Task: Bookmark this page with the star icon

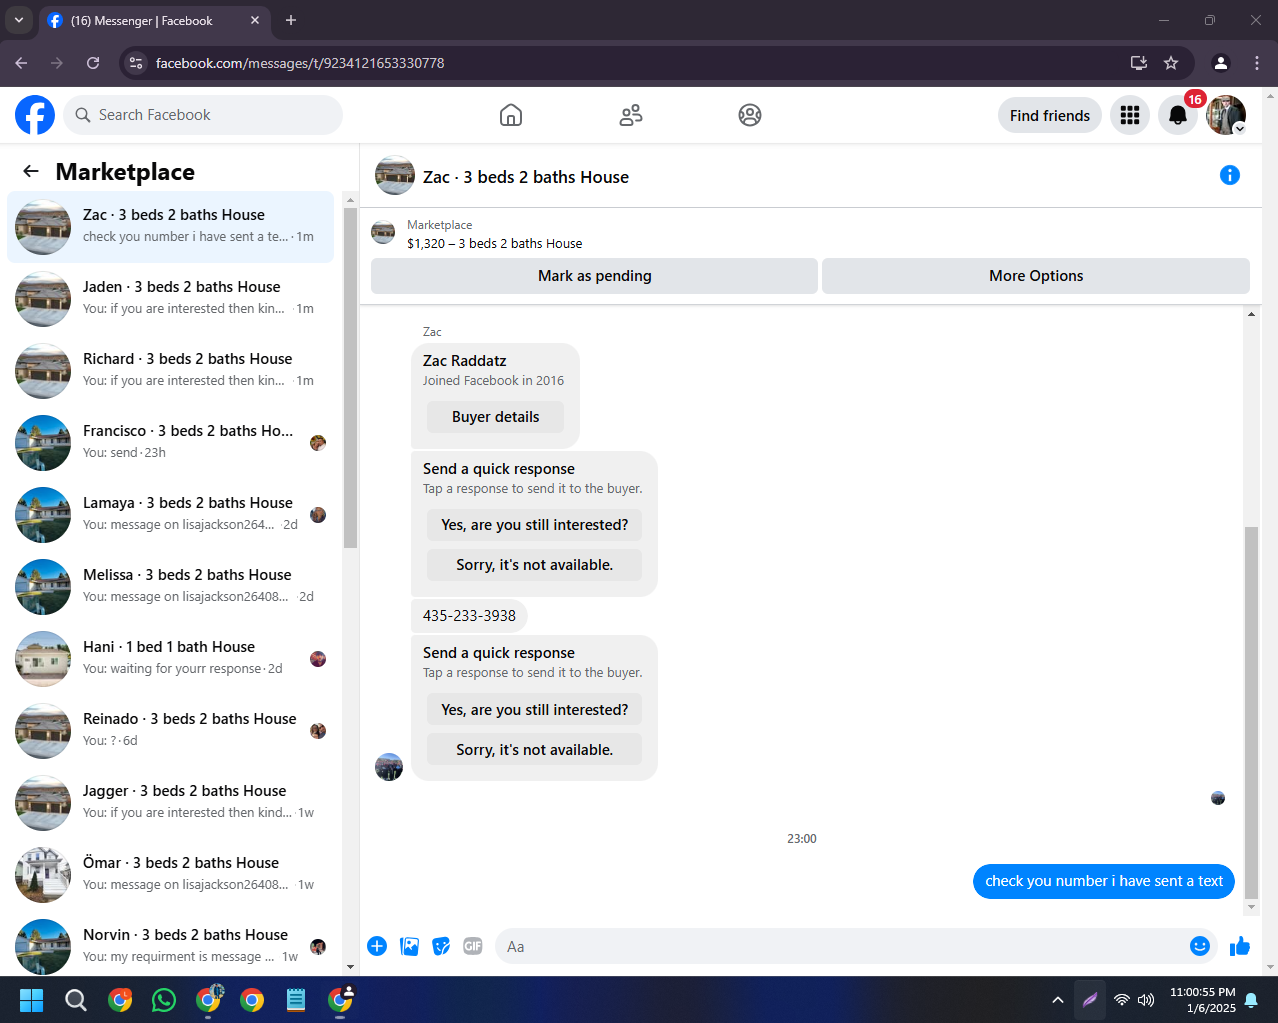Action: [1171, 63]
